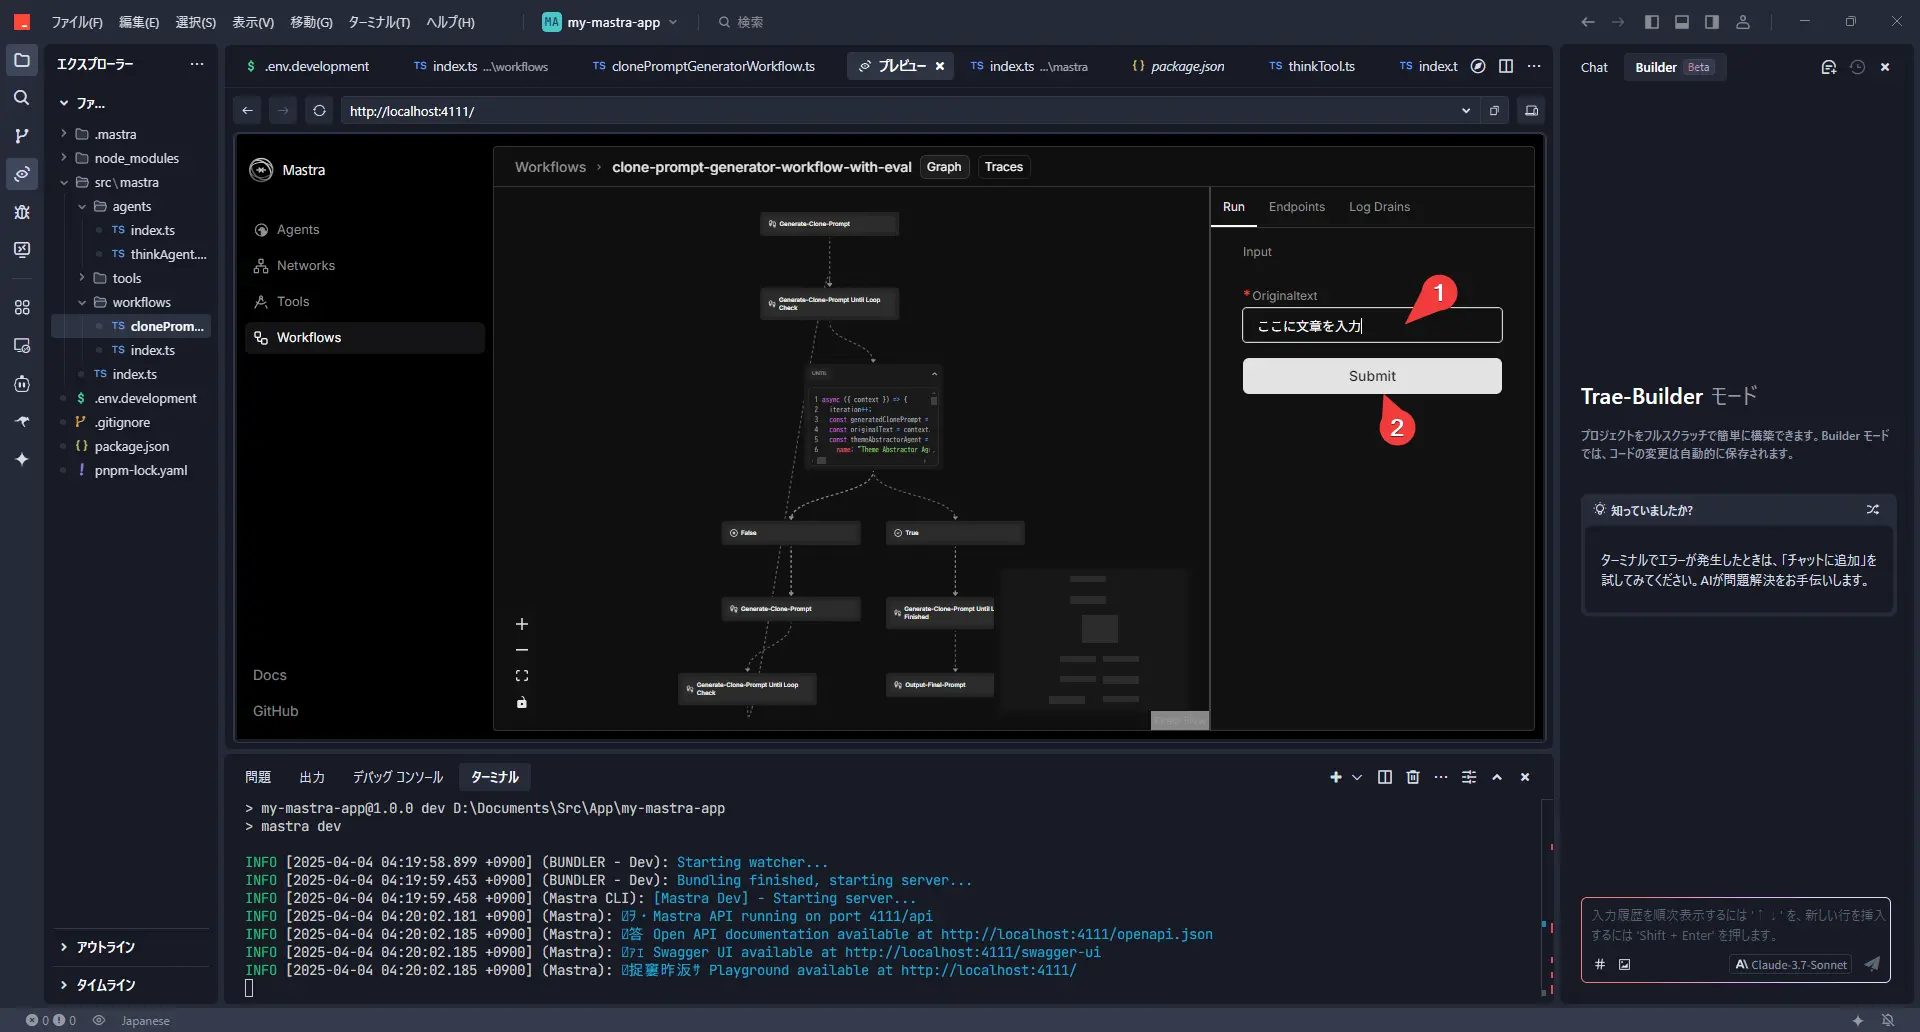Switch to the Endpoints tab
This screenshot has height=1032, width=1920.
tap(1296, 207)
